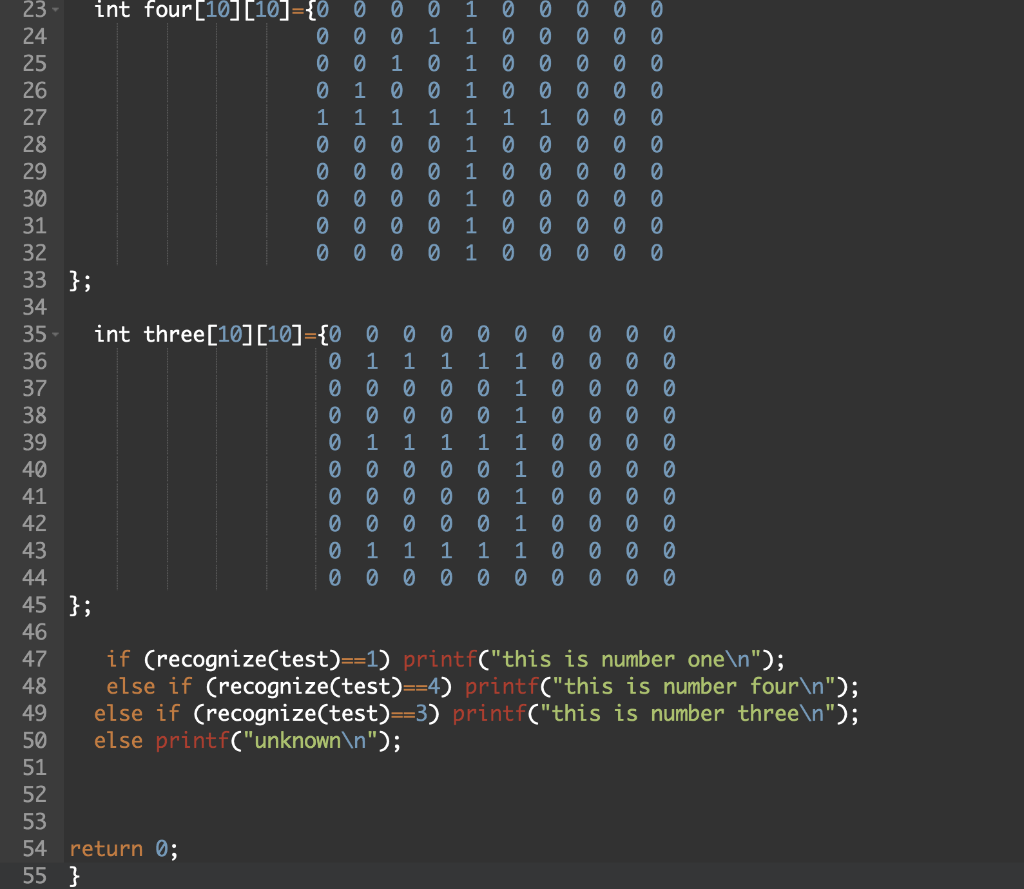The width and height of the screenshot is (1024, 889).
Task: Click the string "this is number three\n"
Action: coord(688,714)
